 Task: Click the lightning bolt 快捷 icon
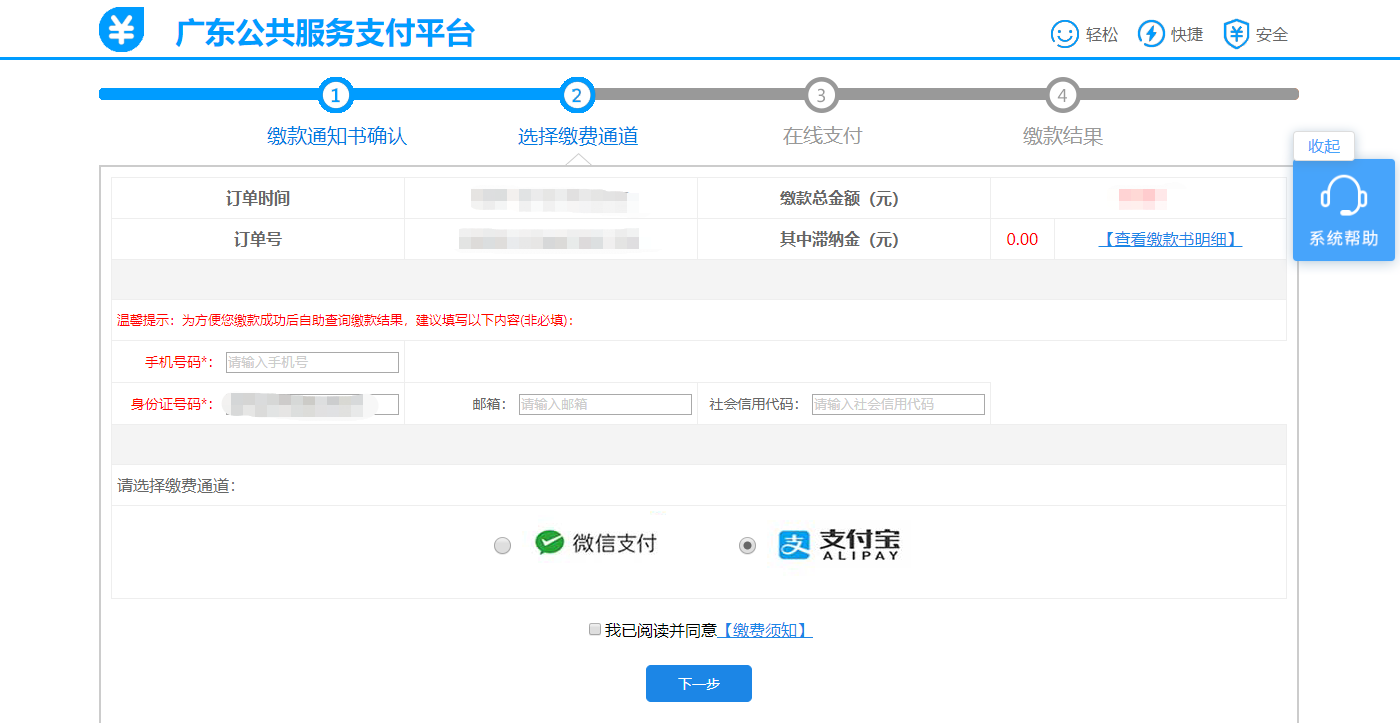pyautogui.click(x=1151, y=34)
